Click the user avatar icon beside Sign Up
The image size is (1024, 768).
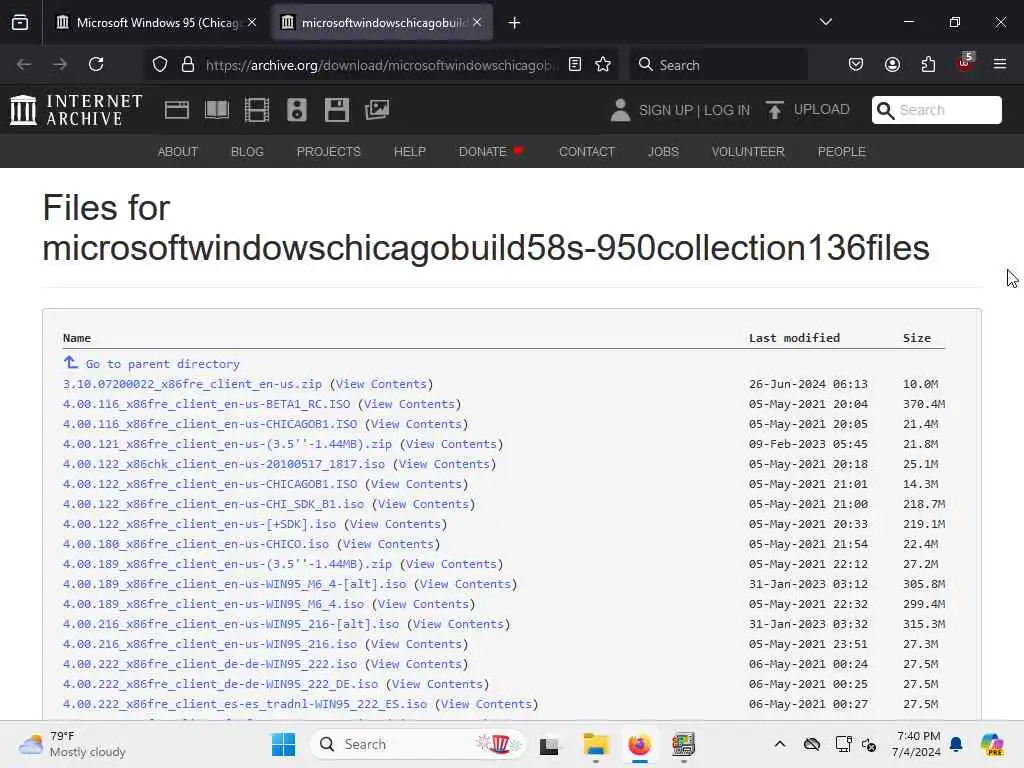620,110
